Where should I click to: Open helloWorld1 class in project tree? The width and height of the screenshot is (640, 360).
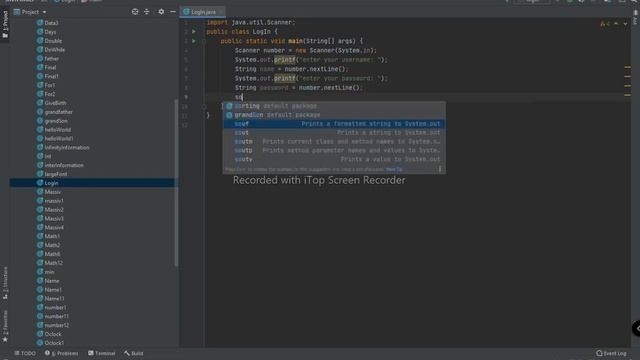click(x=59, y=138)
